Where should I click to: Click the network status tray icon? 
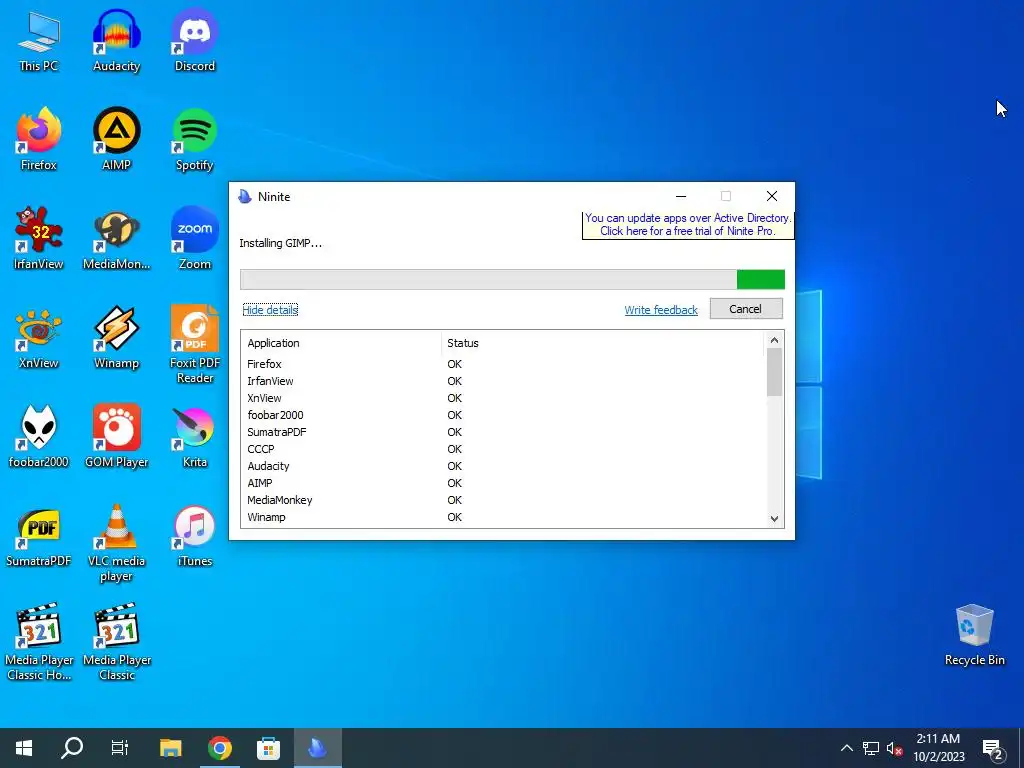[x=871, y=748]
